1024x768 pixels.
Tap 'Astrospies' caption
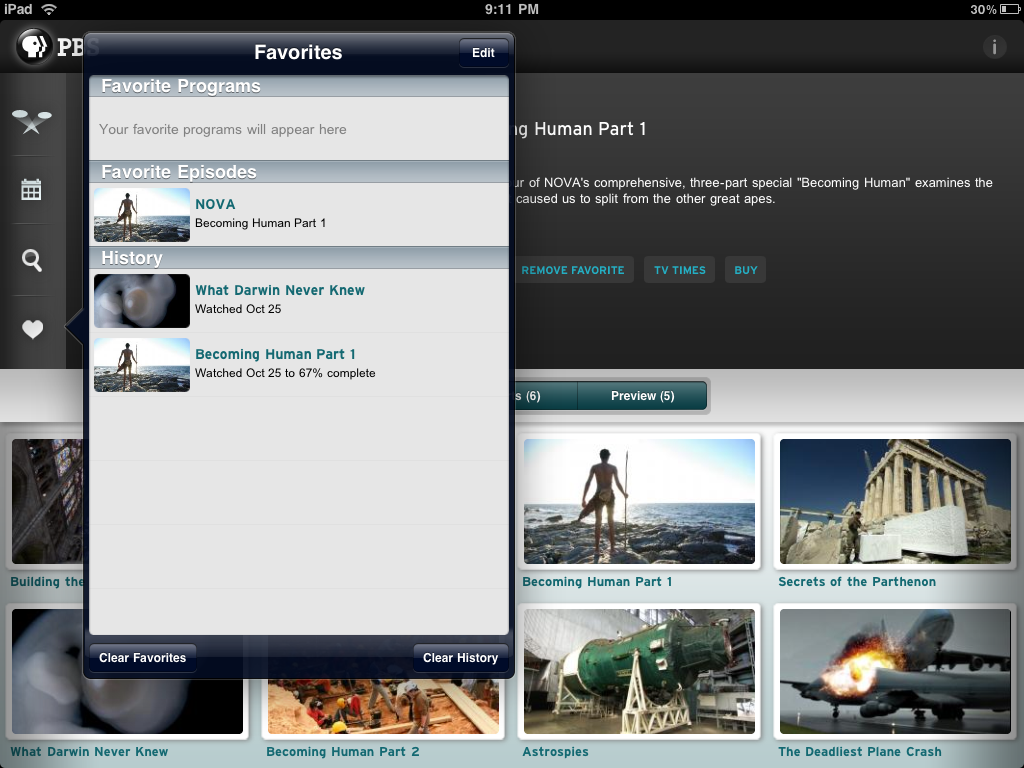click(555, 752)
